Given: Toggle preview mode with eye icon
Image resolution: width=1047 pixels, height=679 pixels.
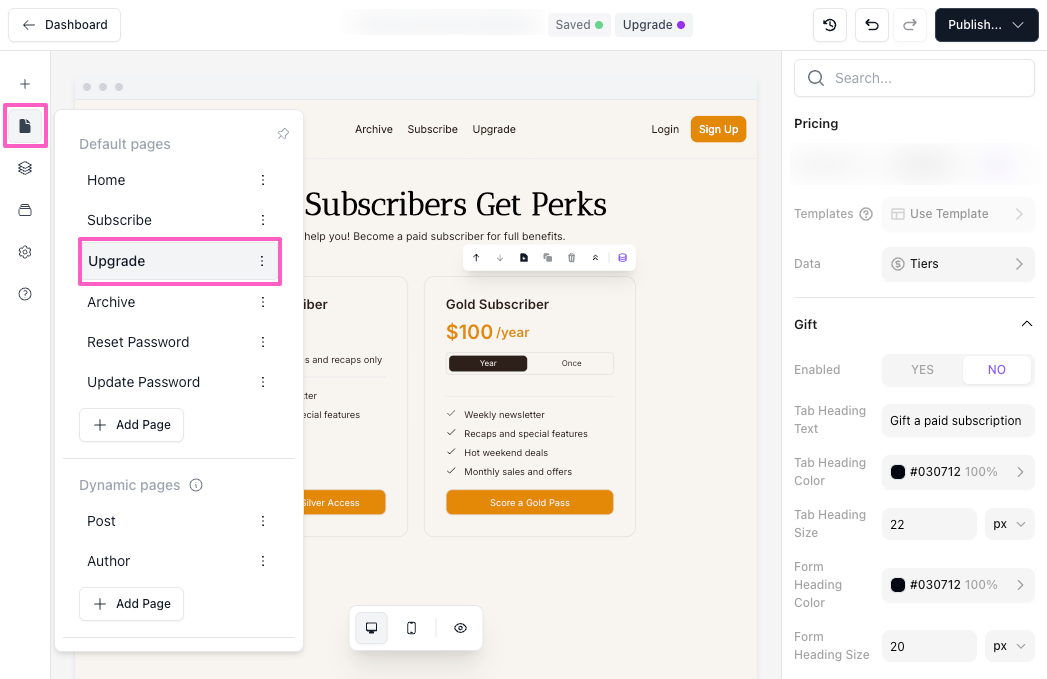Looking at the screenshot, I should (x=460, y=628).
